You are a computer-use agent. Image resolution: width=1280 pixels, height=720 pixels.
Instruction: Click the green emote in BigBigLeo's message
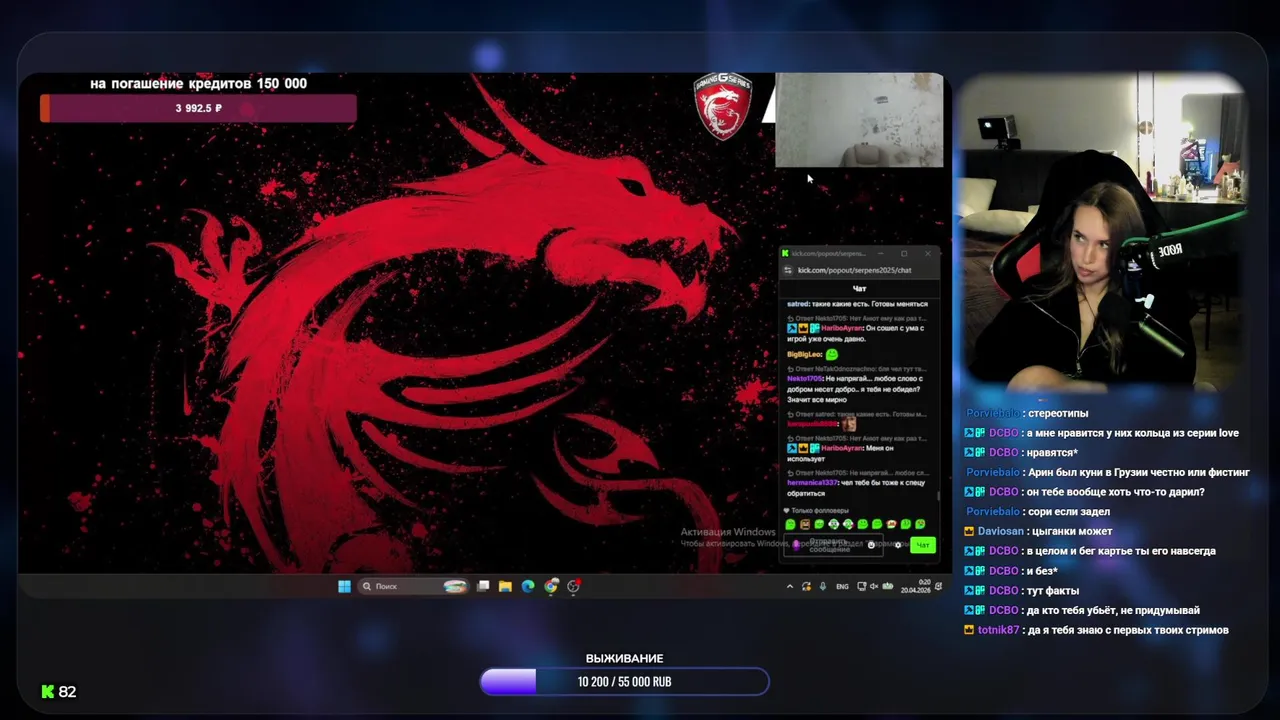coord(832,354)
